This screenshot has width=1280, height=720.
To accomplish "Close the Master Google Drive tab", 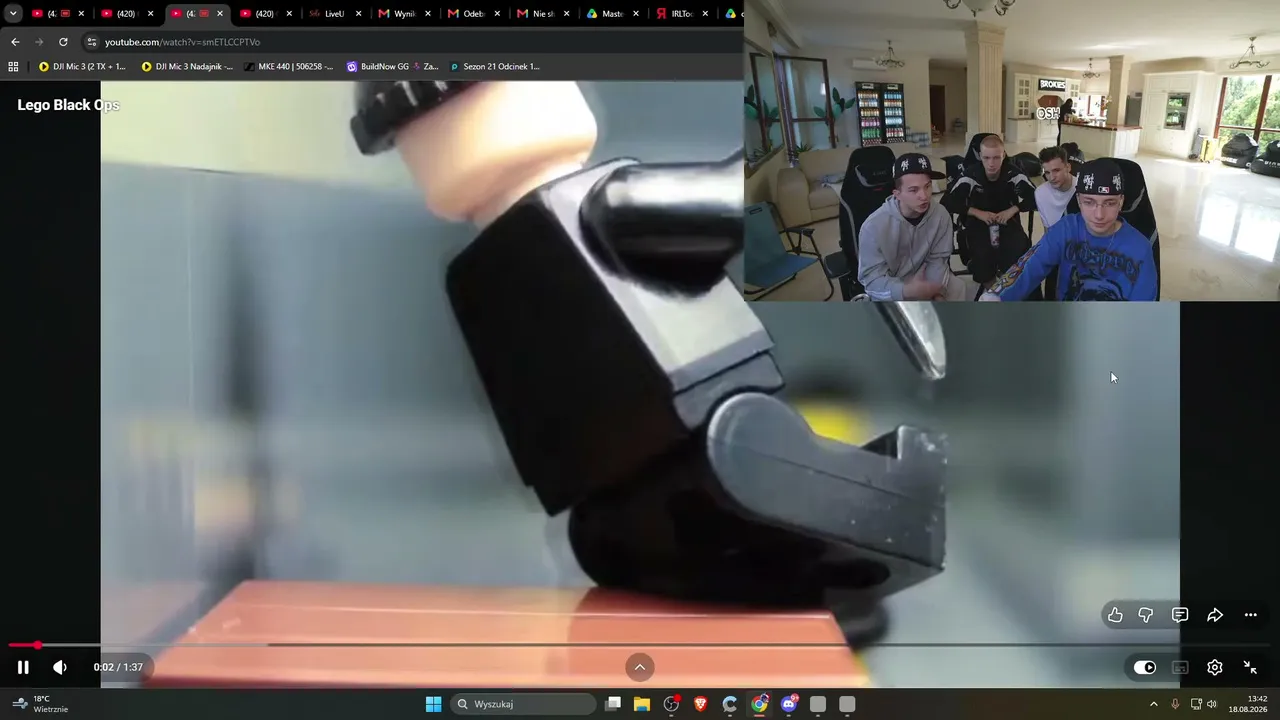I will 636,14.
